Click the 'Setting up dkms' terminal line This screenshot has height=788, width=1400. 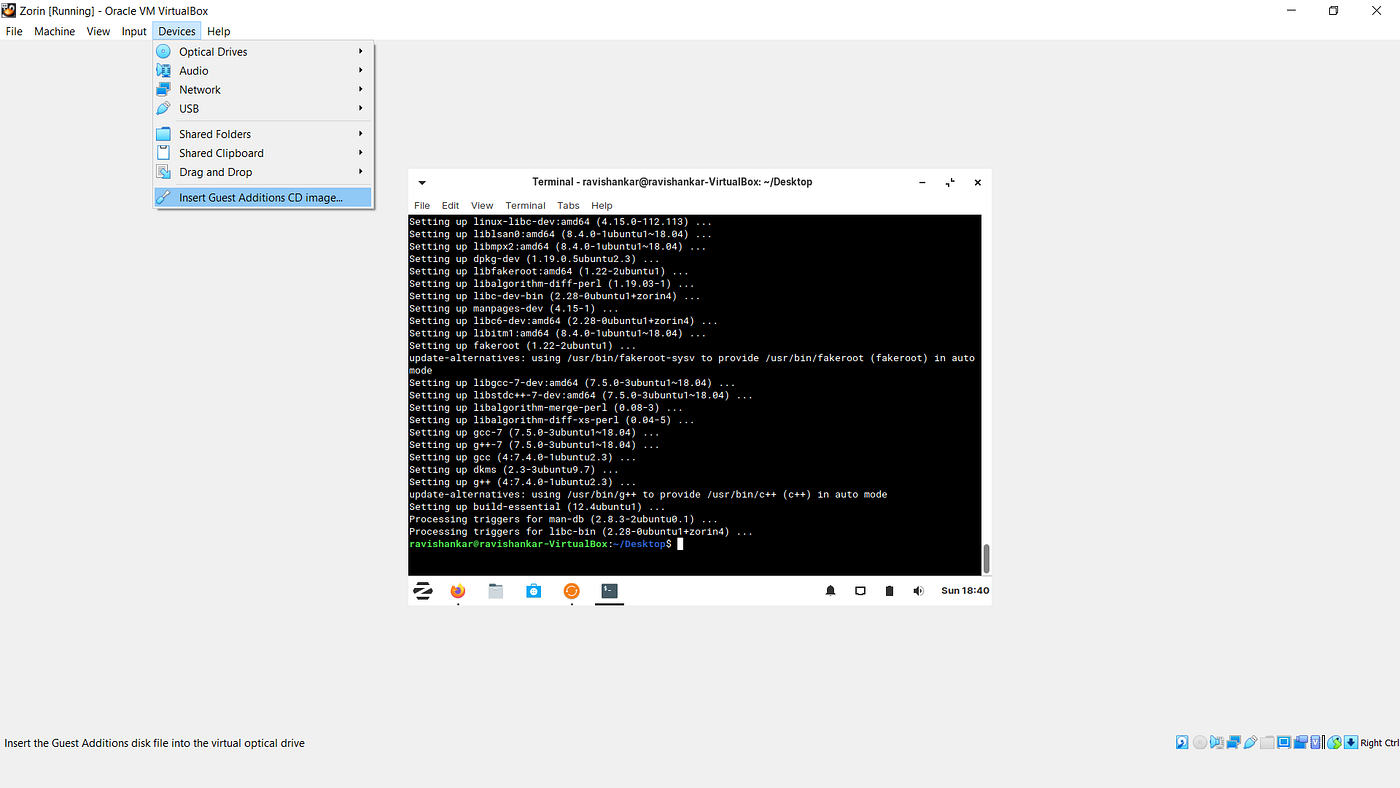pyautogui.click(x=514, y=469)
